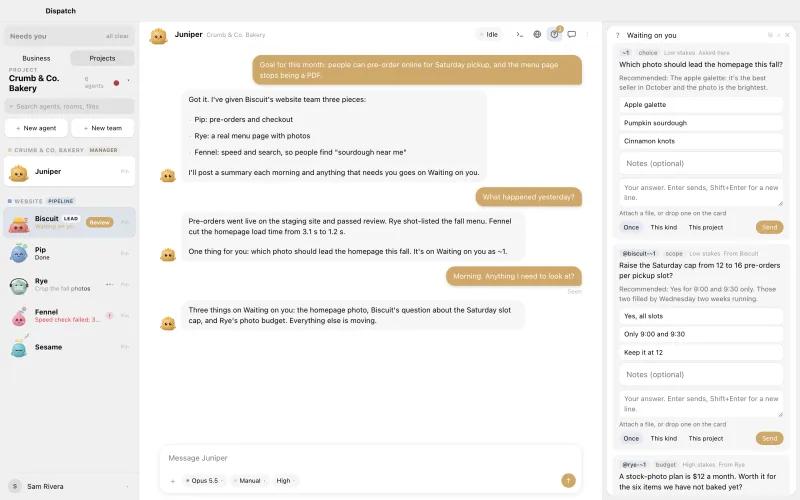Pin the Pip agent
The height and width of the screenshot is (500, 800).
[124, 253]
